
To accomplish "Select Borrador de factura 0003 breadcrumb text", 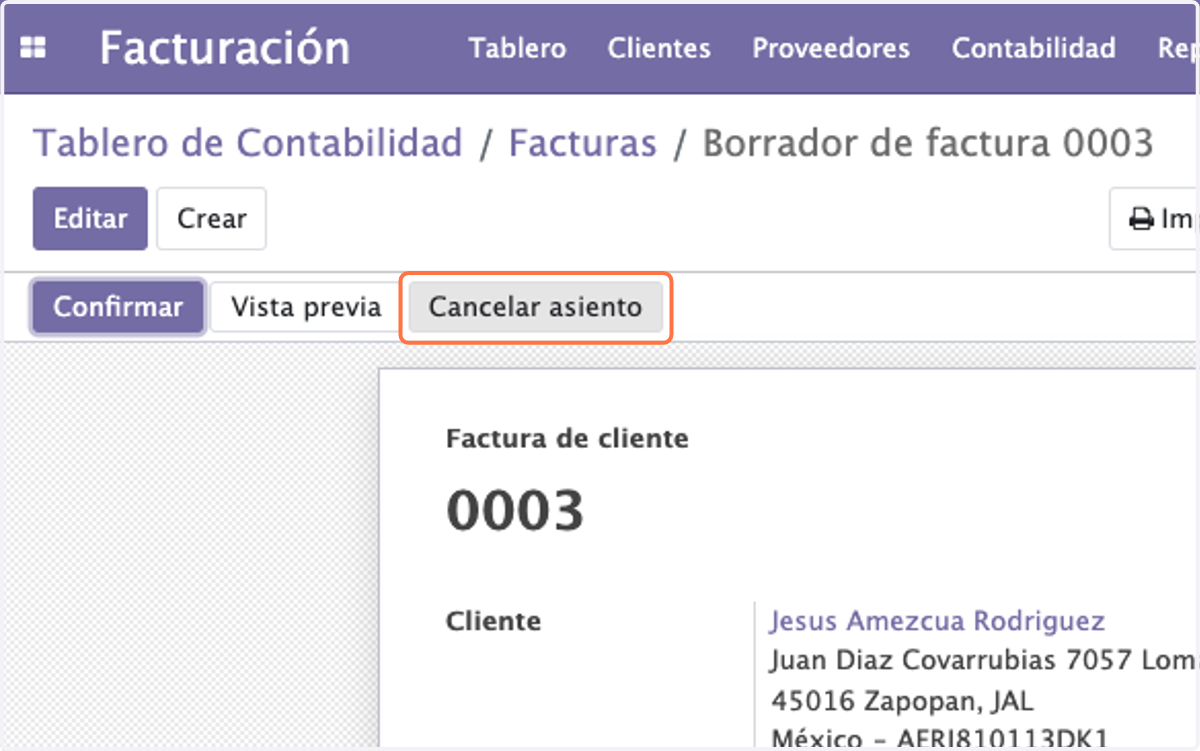I will click(x=928, y=143).
